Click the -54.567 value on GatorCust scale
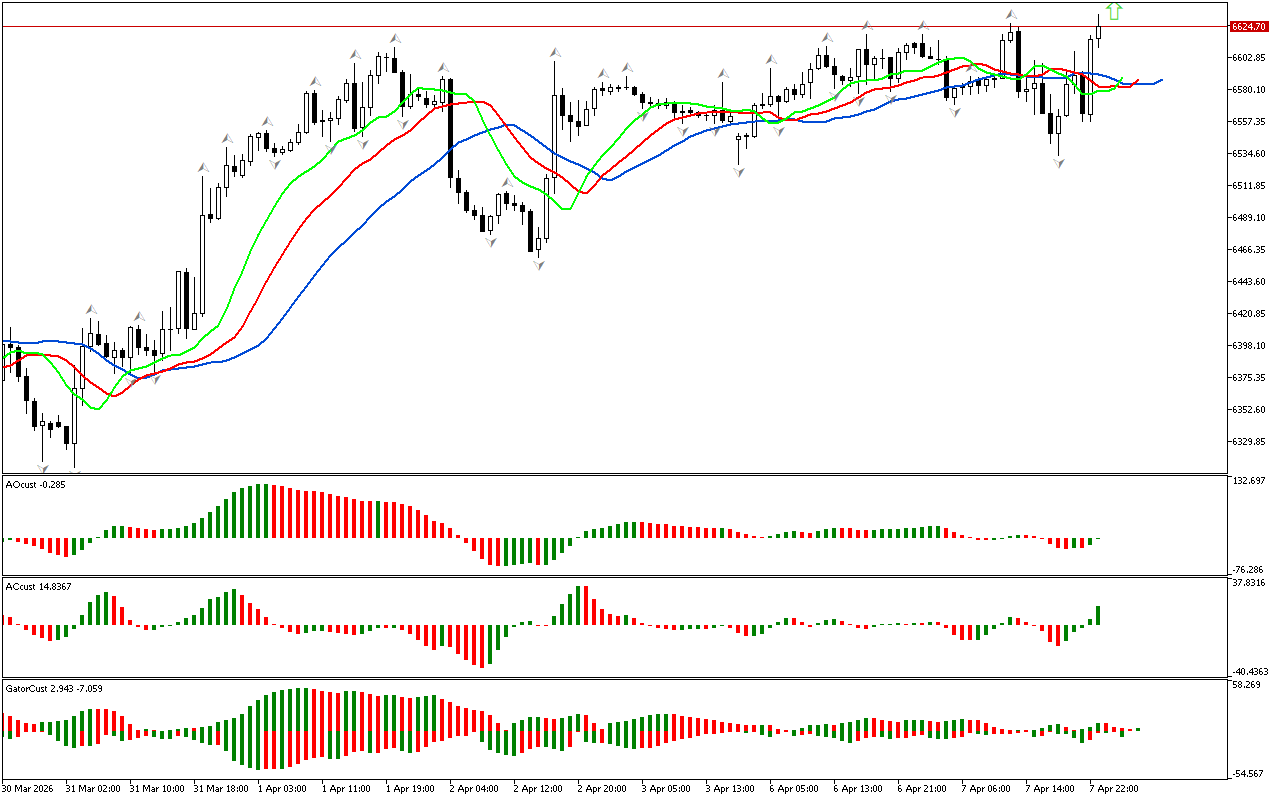The height and width of the screenshot is (800, 1280). point(1248,774)
